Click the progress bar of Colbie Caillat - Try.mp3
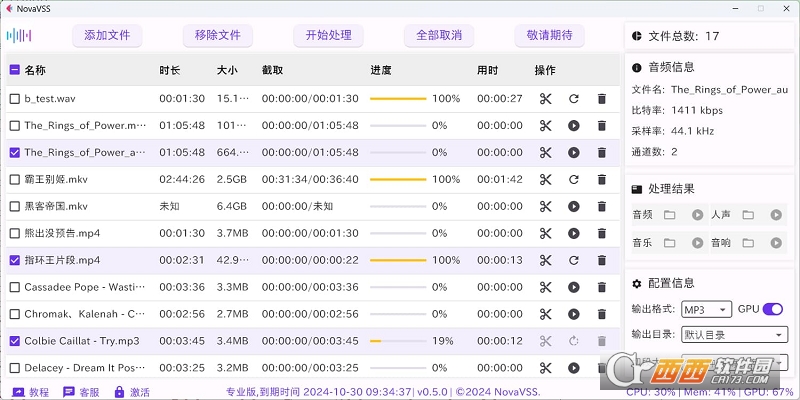Image resolution: width=800 pixels, height=400 pixels. click(398, 341)
